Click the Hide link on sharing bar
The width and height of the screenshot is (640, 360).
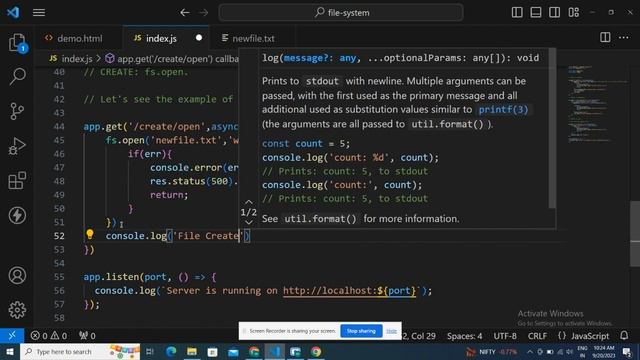(391, 331)
